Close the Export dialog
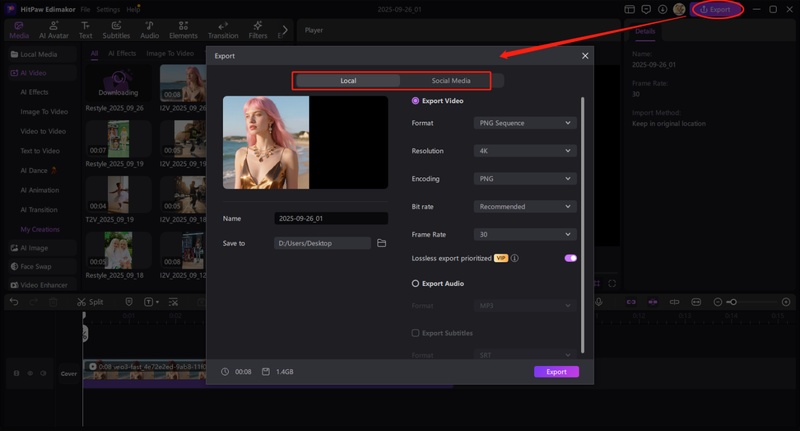The image size is (800, 431). coord(585,56)
